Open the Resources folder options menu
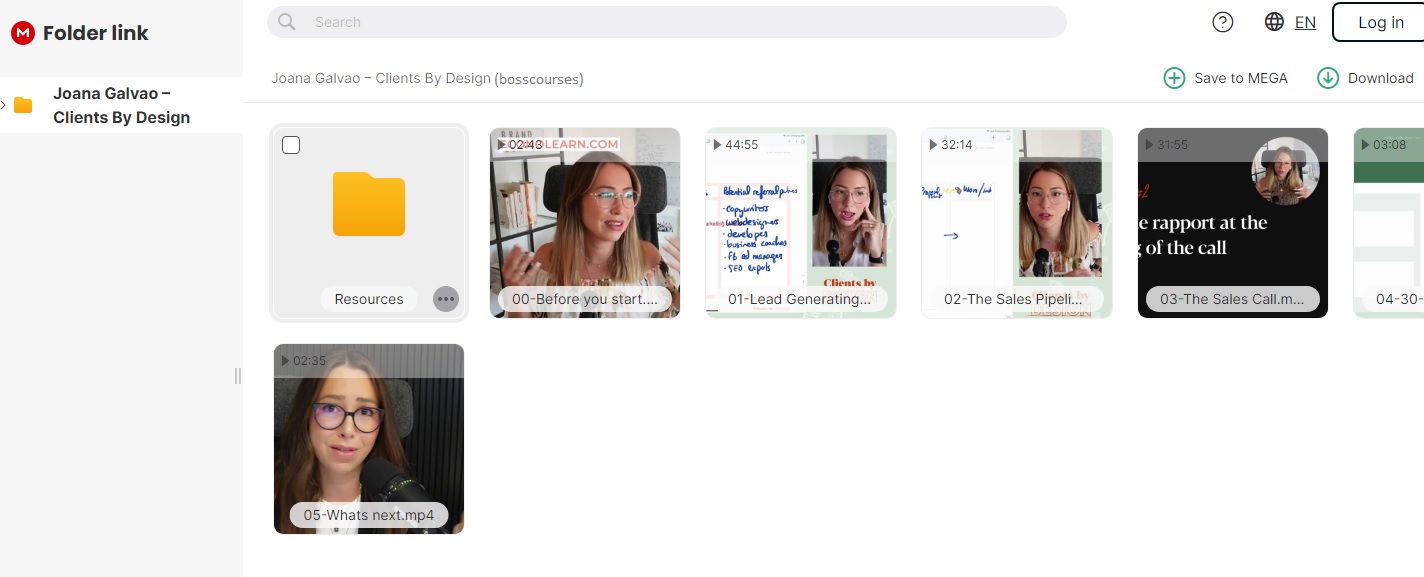The image size is (1424, 577). [x=446, y=299]
